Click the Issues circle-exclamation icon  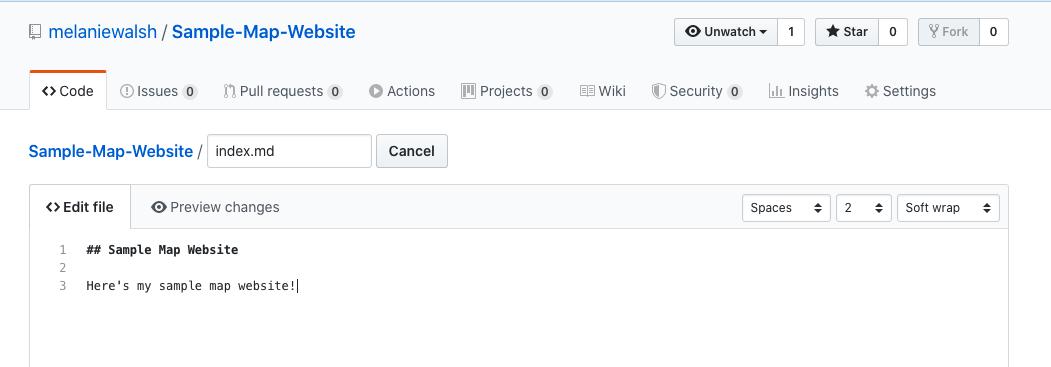point(127,91)
